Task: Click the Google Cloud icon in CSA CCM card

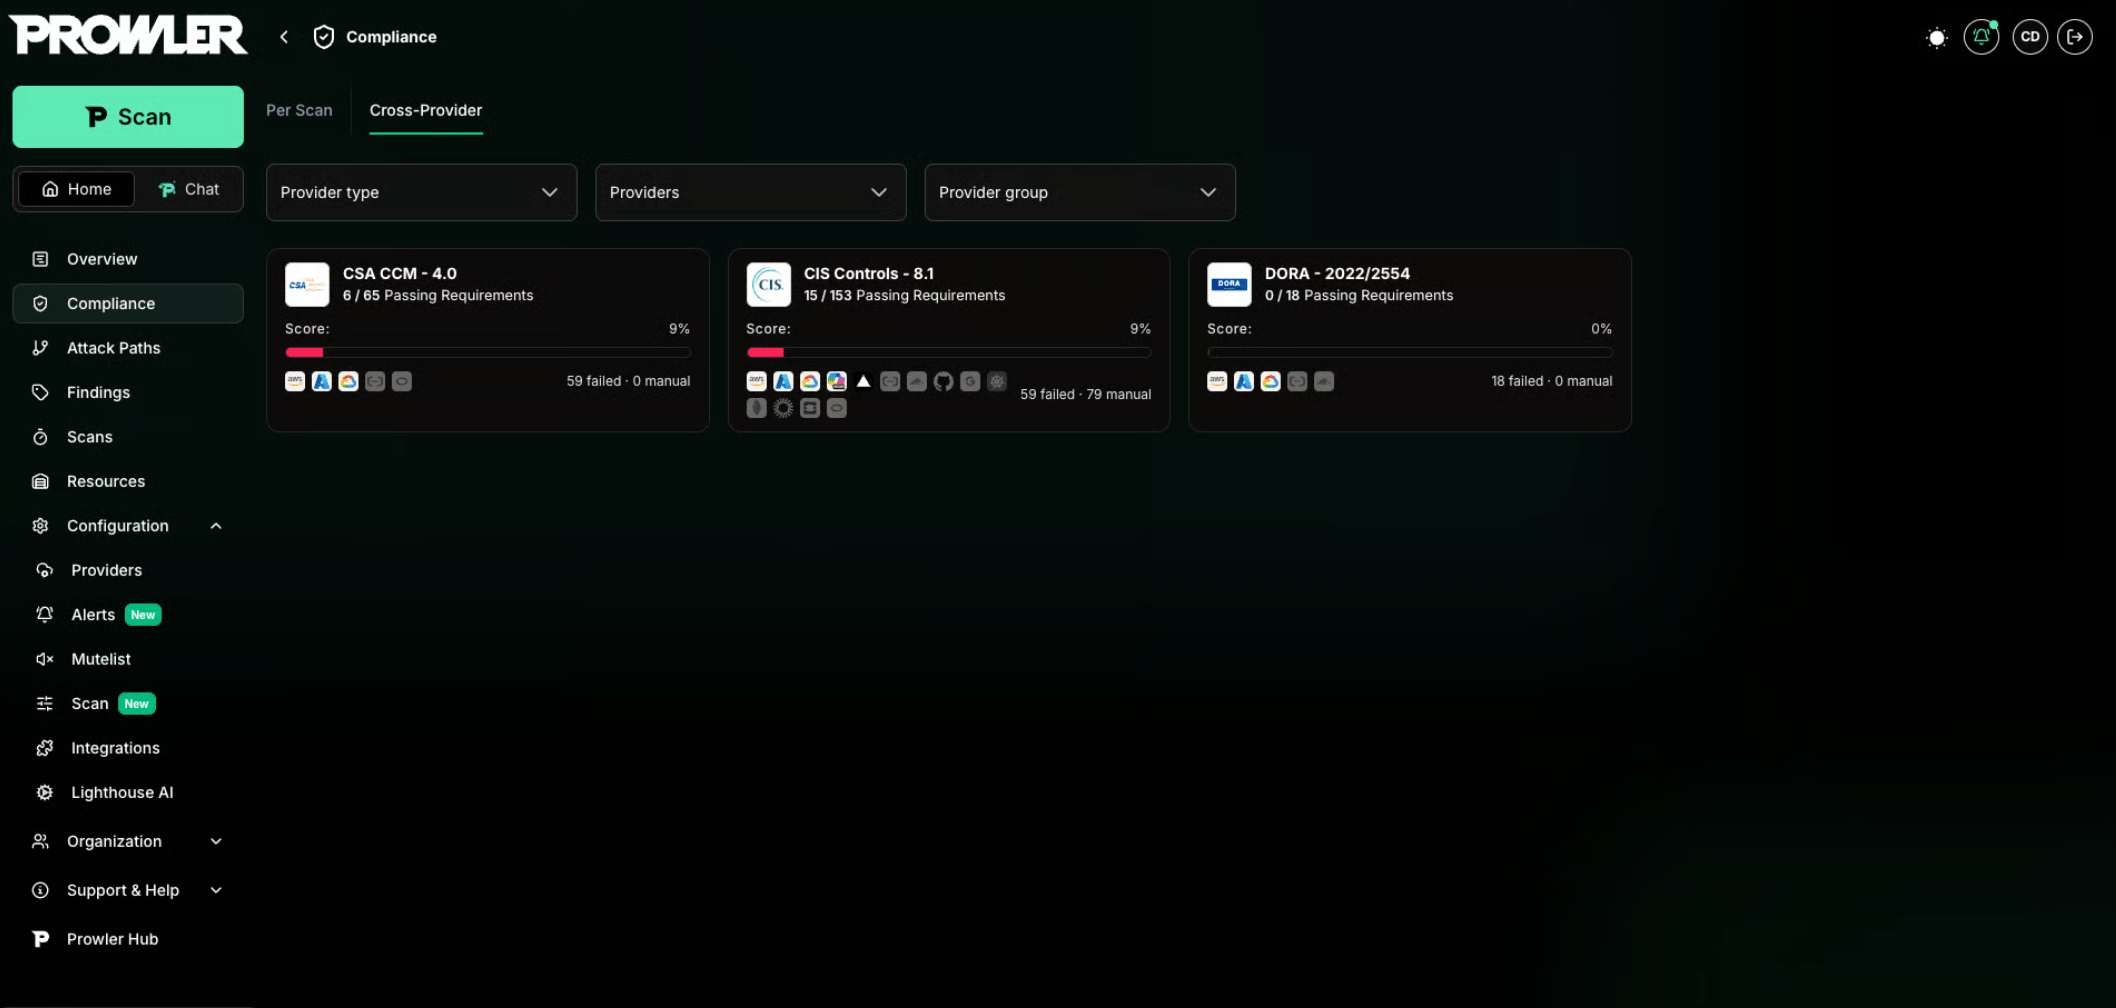Action: tap(348, 381)
